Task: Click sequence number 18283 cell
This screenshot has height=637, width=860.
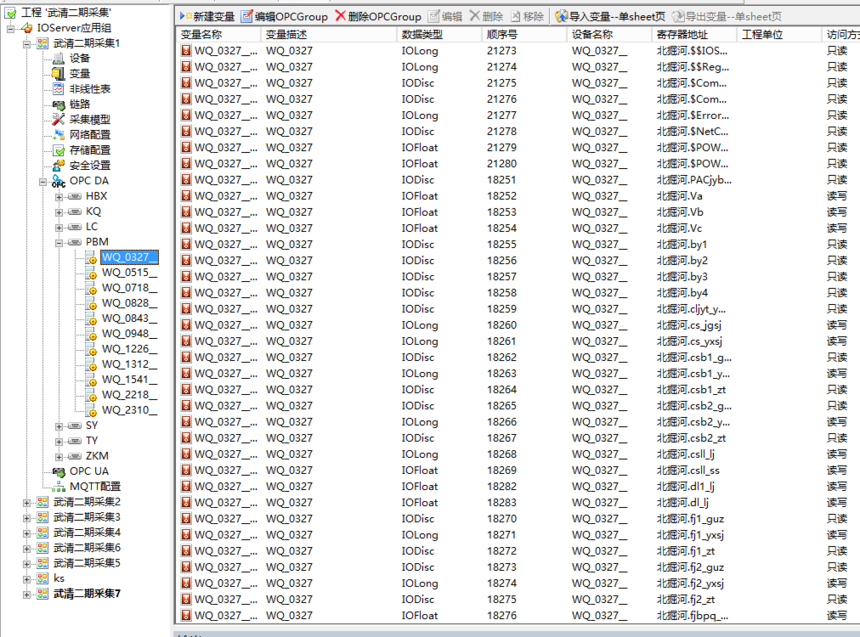Action: point(502,503)
